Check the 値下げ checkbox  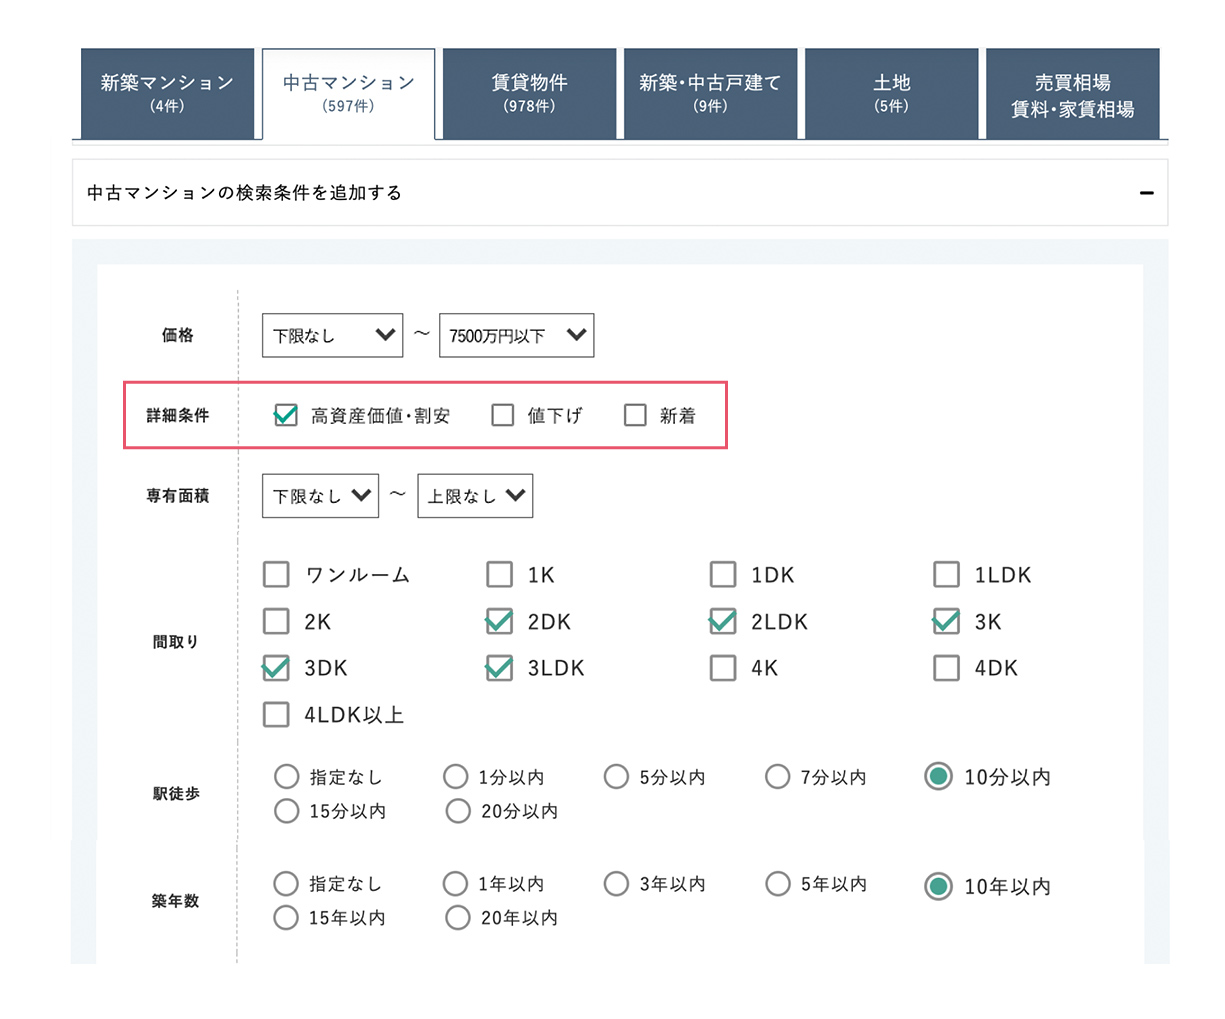[503, 415]
